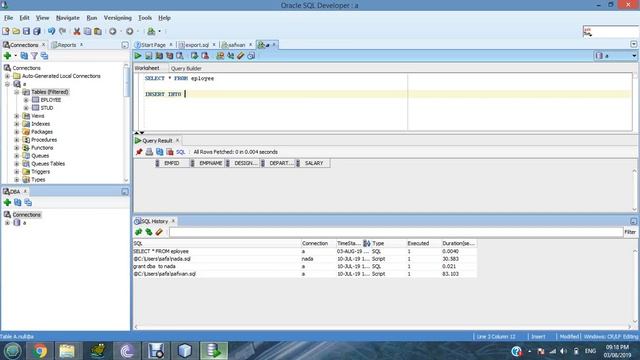Select the Packages tree item

pyautogui.click(x=42, y=132)
